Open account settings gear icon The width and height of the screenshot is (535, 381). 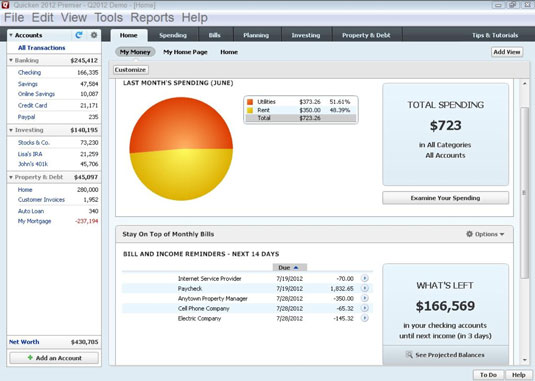tap(94, 35)
